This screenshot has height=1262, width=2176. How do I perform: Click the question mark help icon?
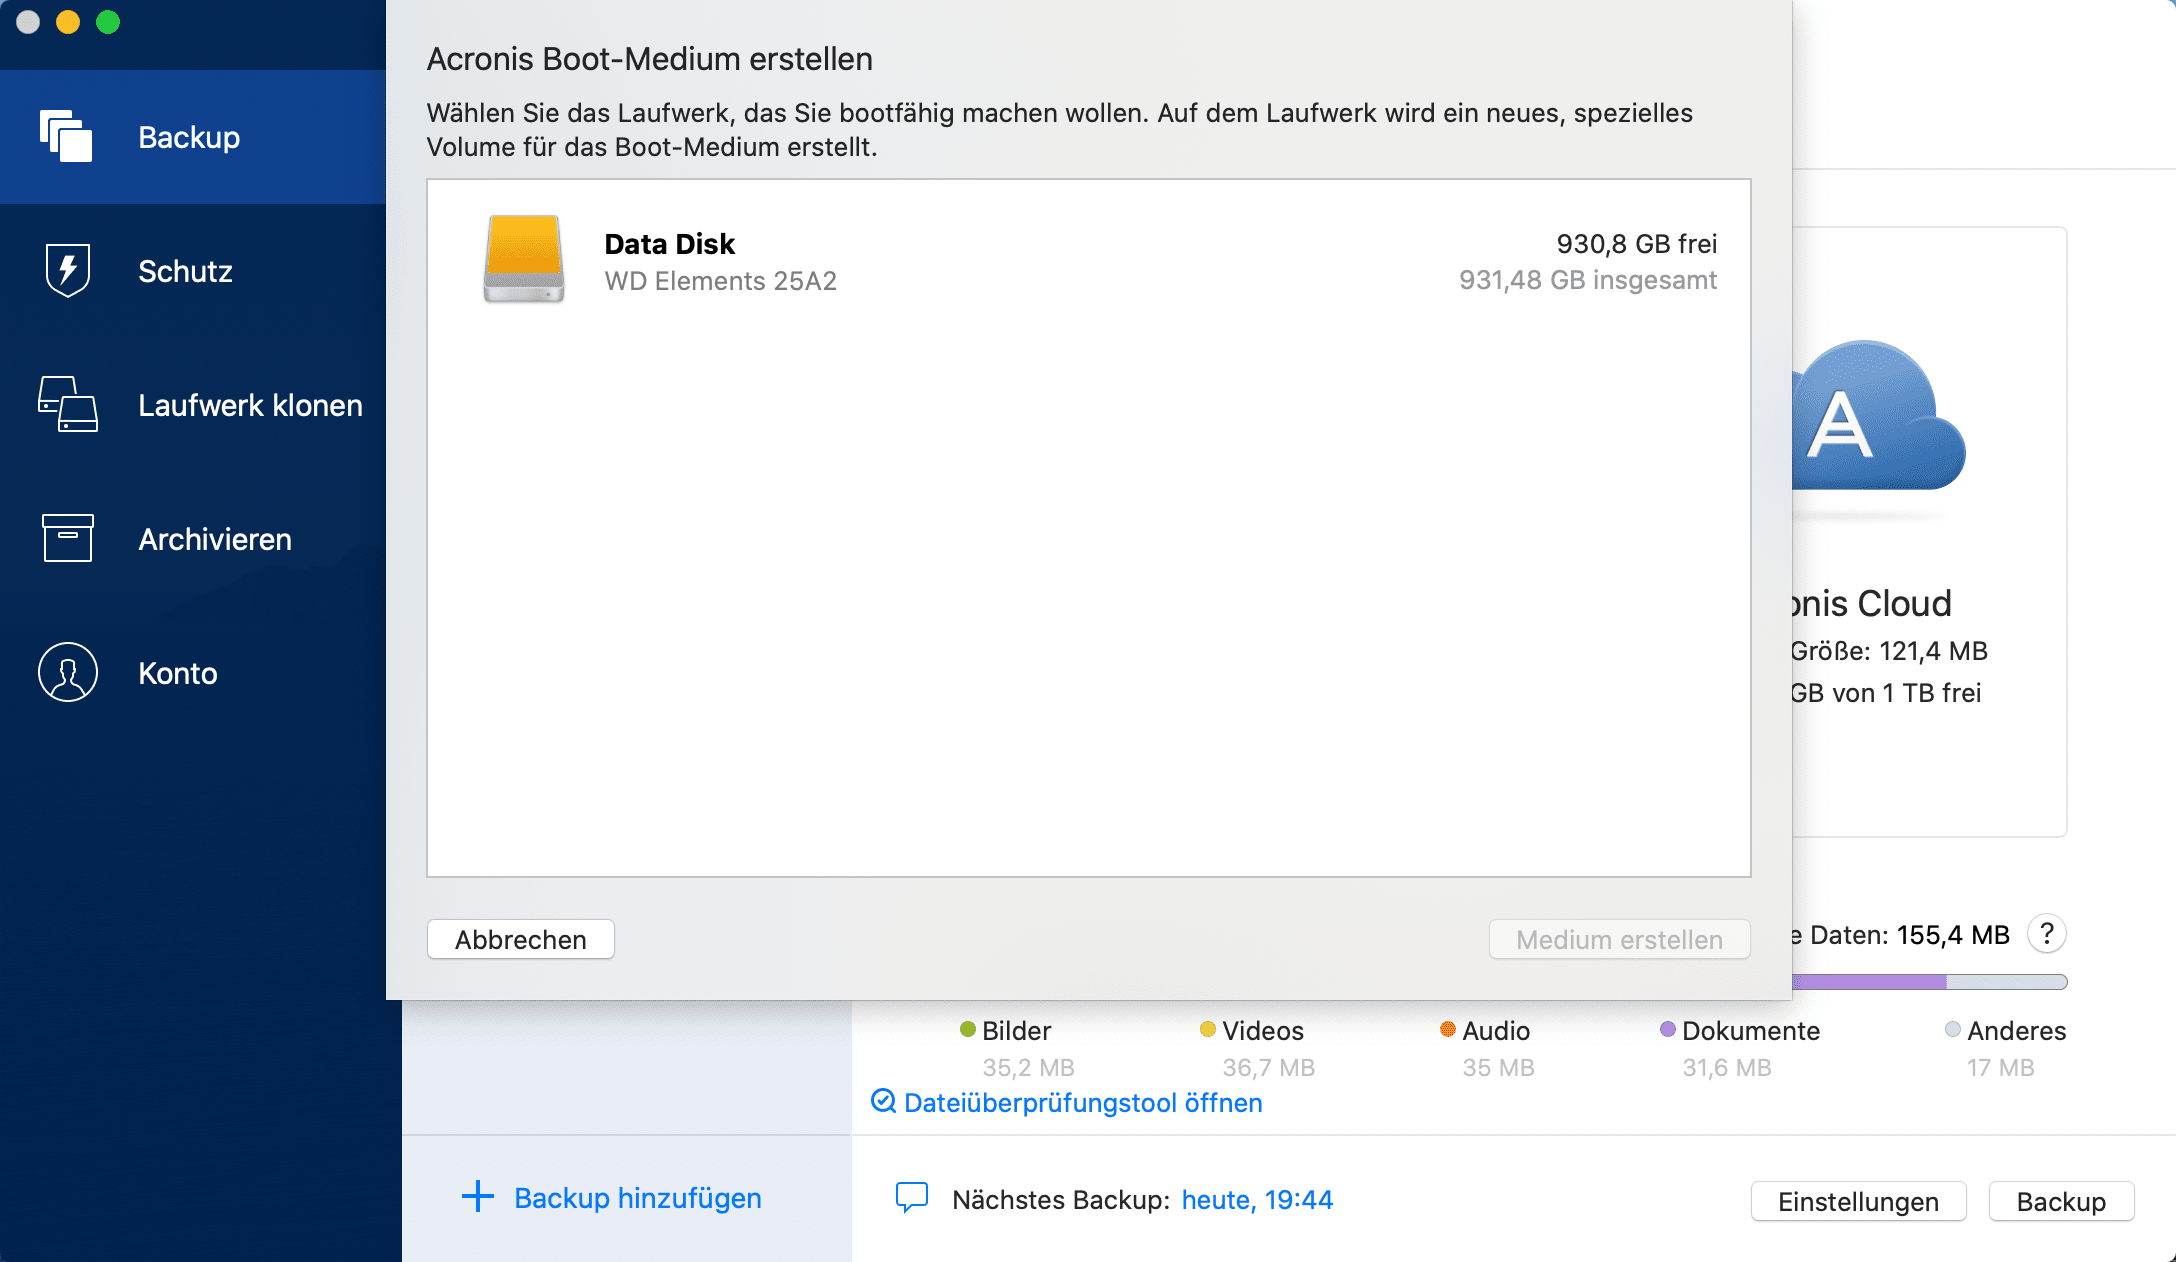[x=2047, y=934]
